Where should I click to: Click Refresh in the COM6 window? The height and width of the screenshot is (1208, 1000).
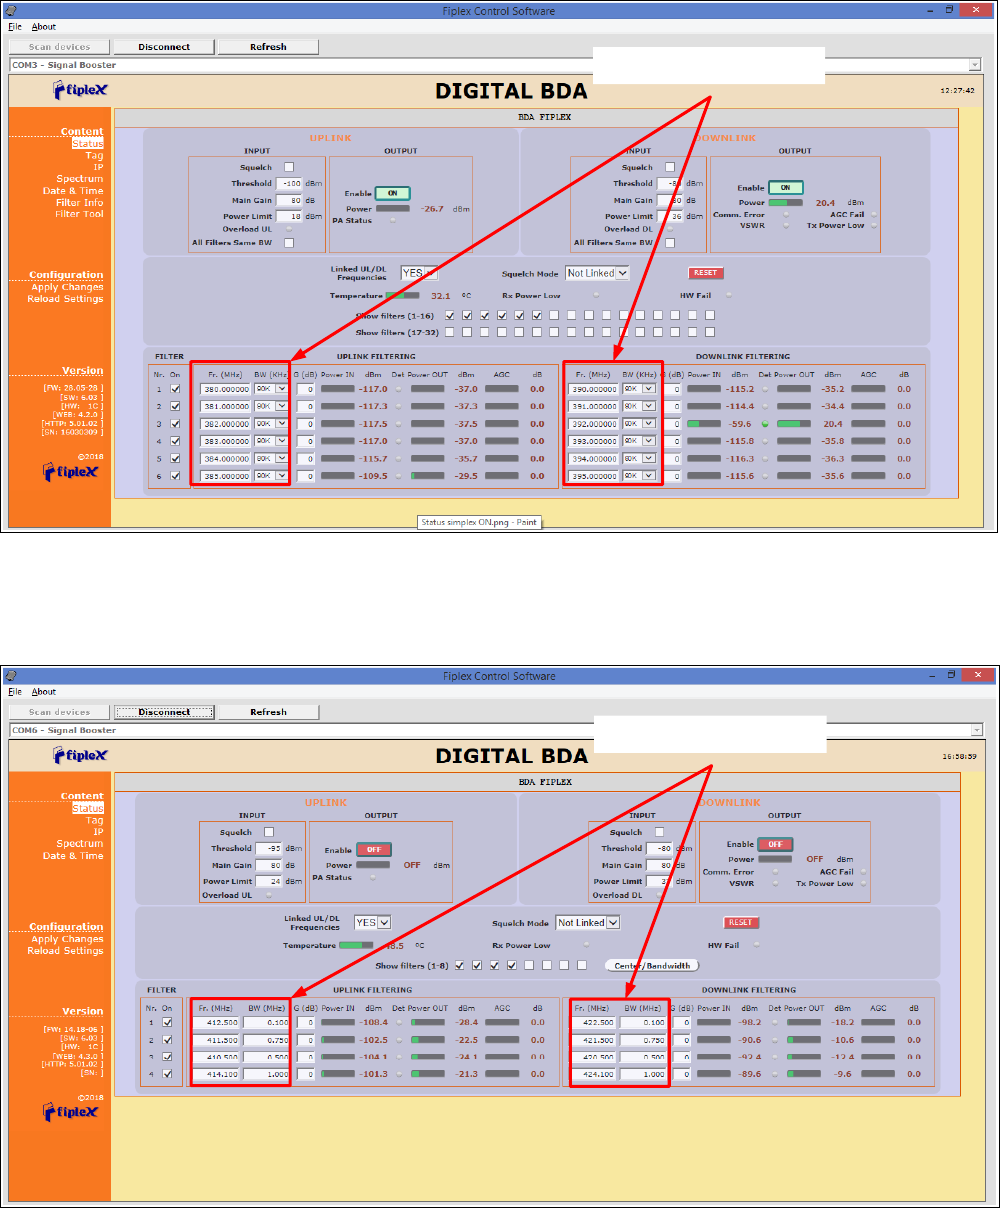(x=268, y=712)
